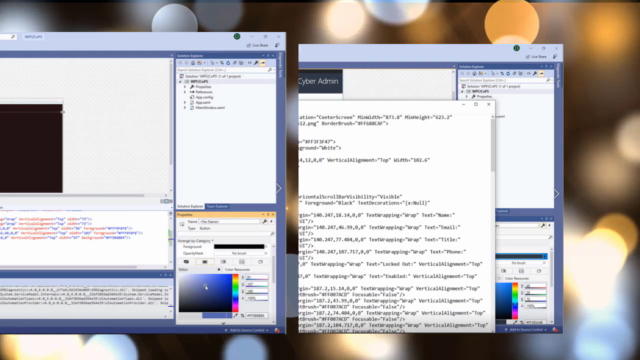Click G value field in left color editor
This screenshot has width=640, height=360.
[257, 284]
